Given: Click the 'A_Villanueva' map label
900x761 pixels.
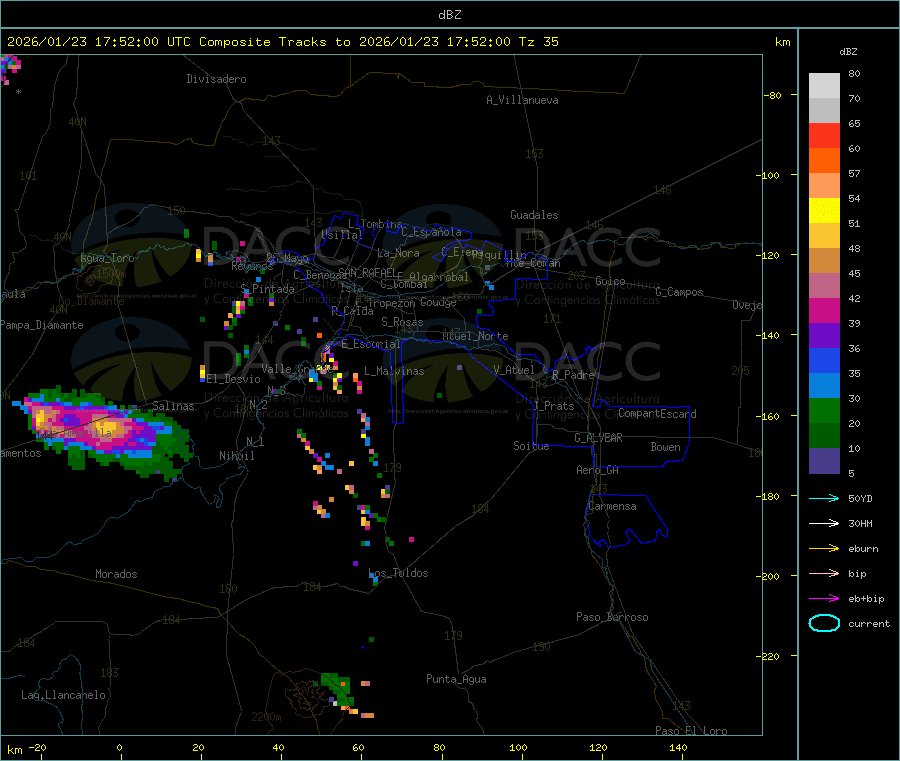Looking at the screenshot, I should pyautogui.click(x=522, y=100).
